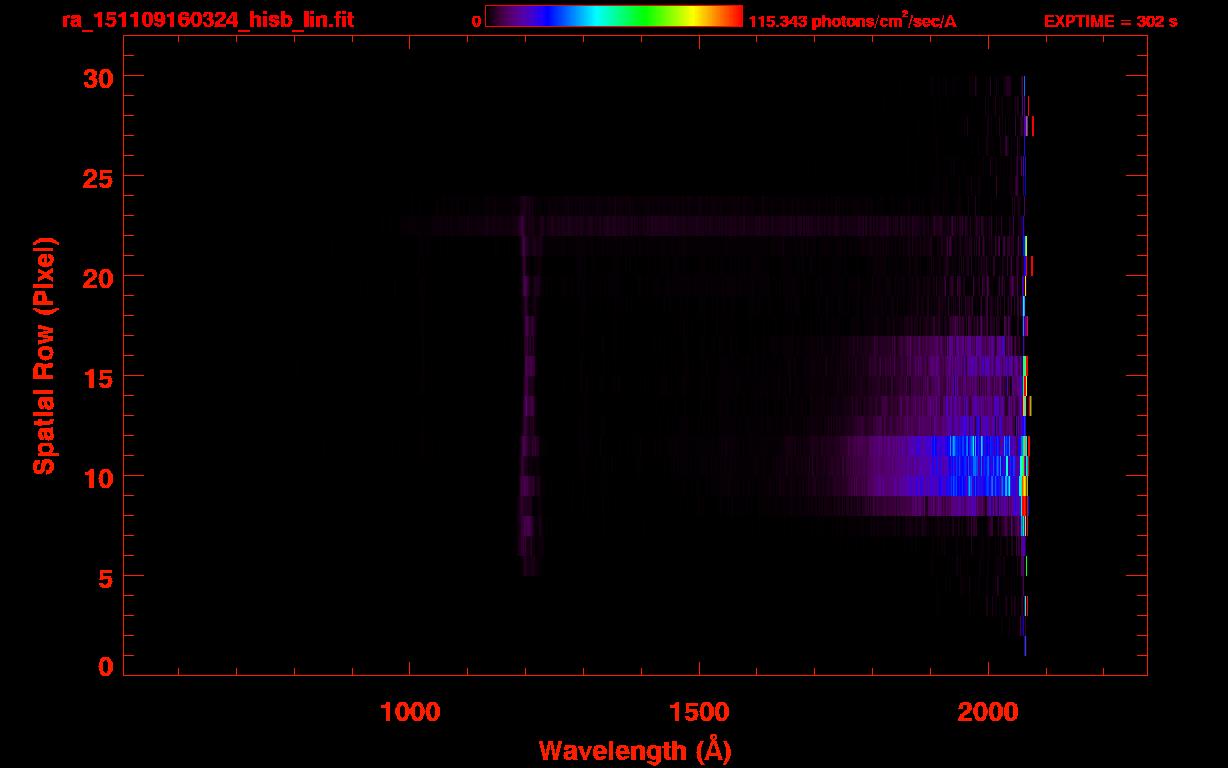Click the EXPTIME = 302 s label
The image size is (1228, 768).
click(x=1110, y=21)
